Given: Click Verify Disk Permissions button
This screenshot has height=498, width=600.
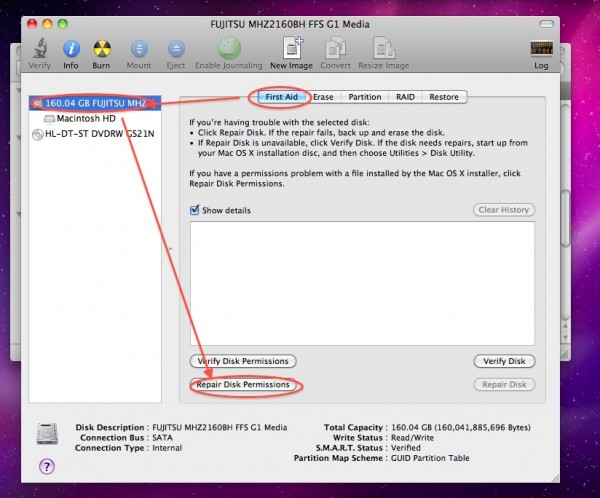Looking at the screenshot, I should 243,361.
